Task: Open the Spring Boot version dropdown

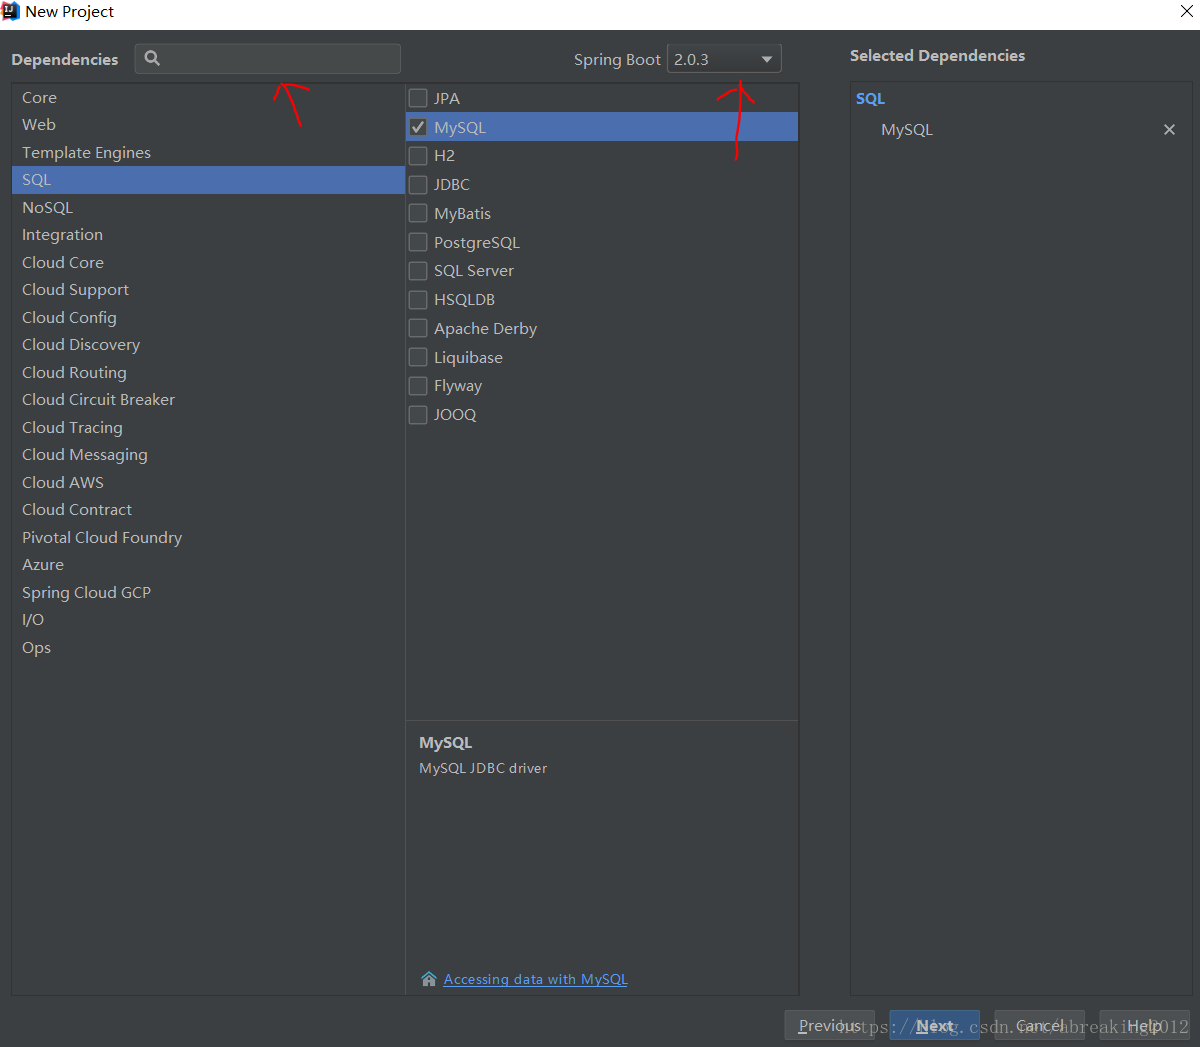Action: click(724, 59)
